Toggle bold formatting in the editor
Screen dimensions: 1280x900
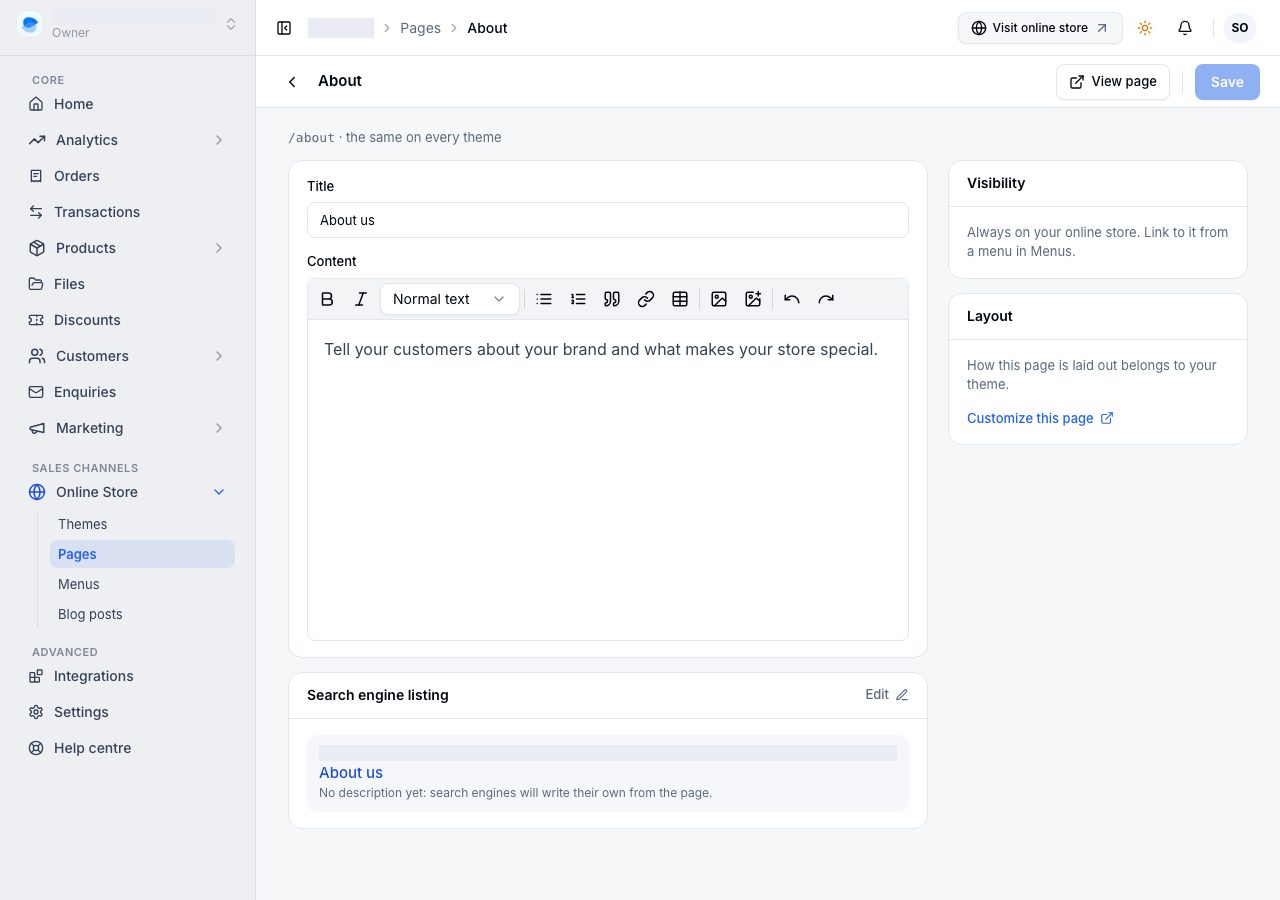click(327, 299)
